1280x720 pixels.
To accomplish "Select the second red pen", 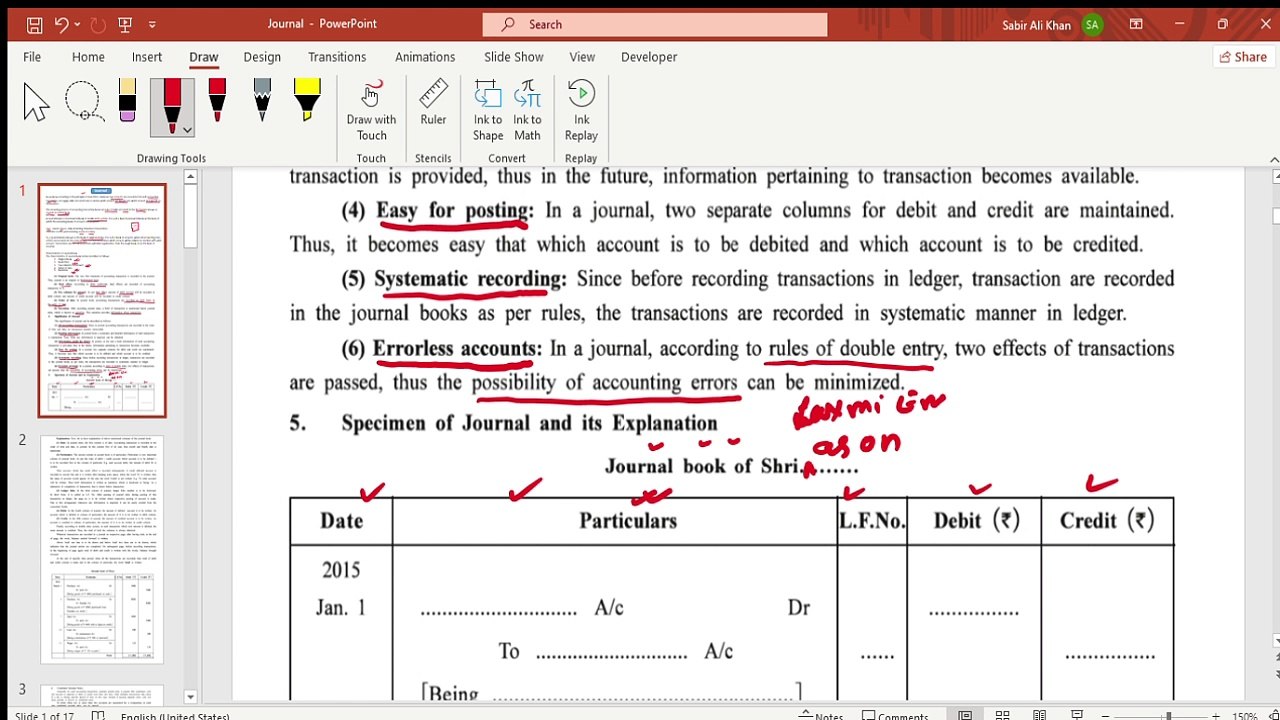I will tap(217, 101).
